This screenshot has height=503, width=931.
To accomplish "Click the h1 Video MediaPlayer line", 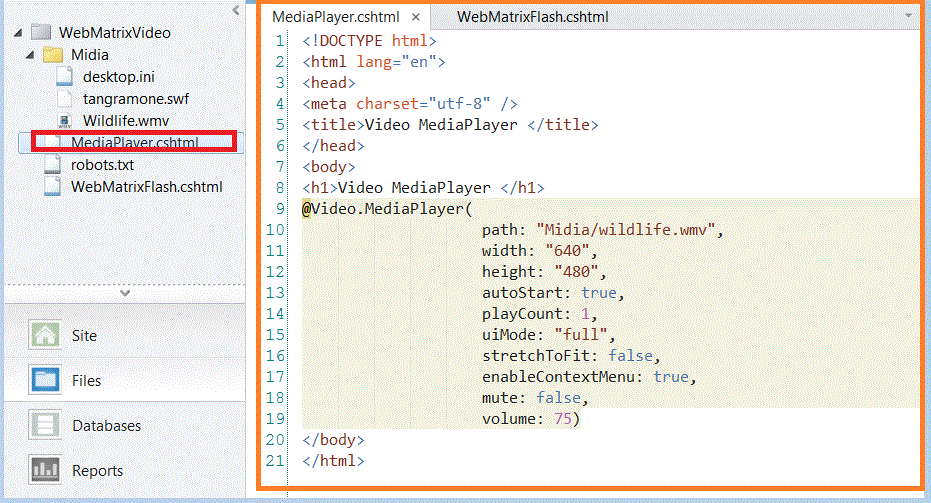I will (x=423, y=188).
